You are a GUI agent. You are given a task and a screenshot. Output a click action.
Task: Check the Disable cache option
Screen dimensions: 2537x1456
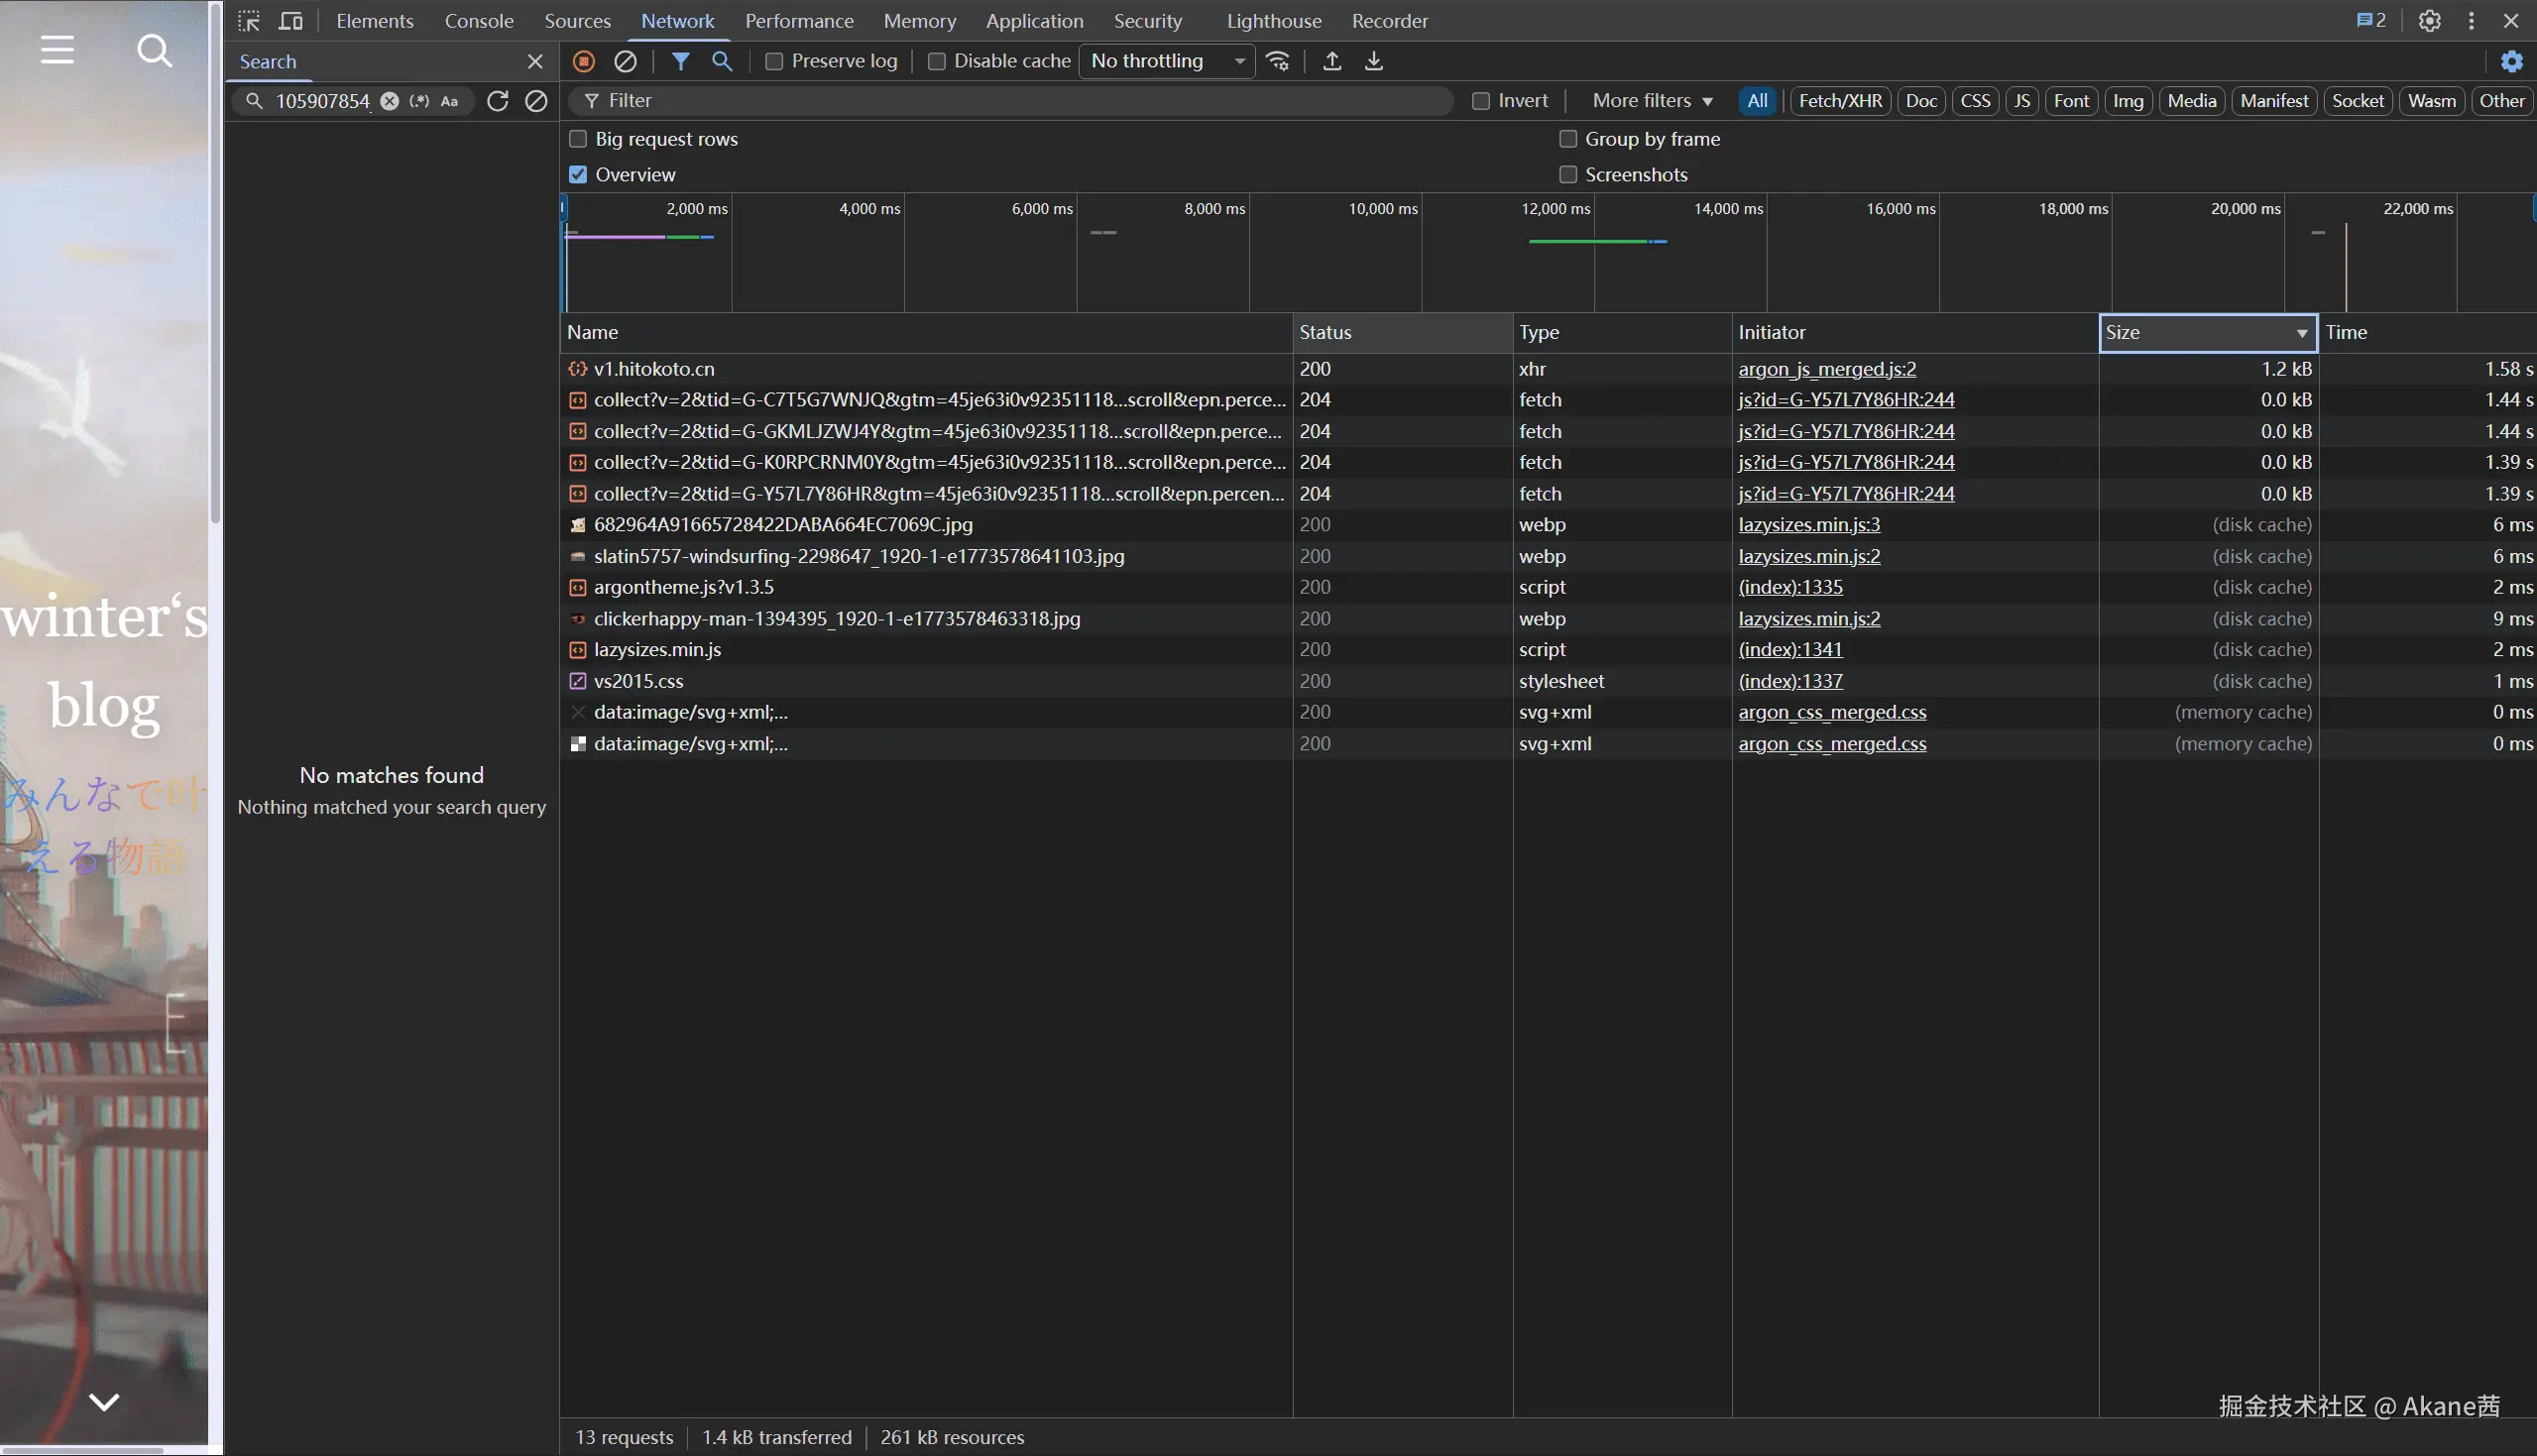(937, 62)
